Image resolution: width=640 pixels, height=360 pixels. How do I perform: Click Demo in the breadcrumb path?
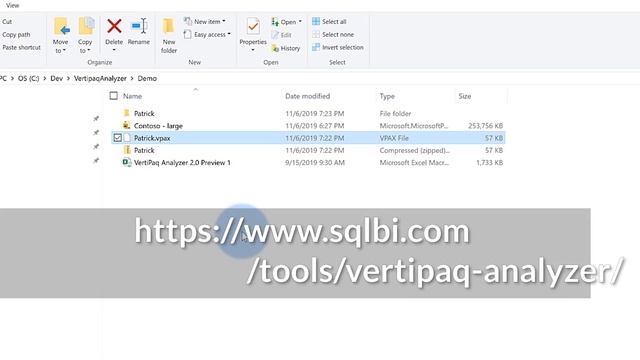tap(147, 78)
